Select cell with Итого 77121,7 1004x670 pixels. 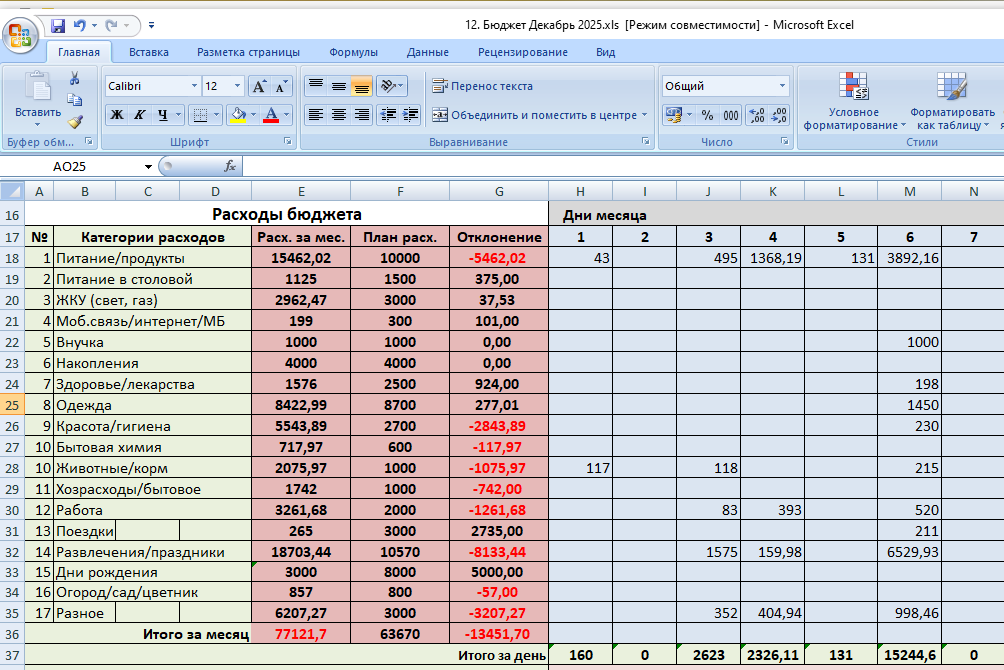(301, 634)
